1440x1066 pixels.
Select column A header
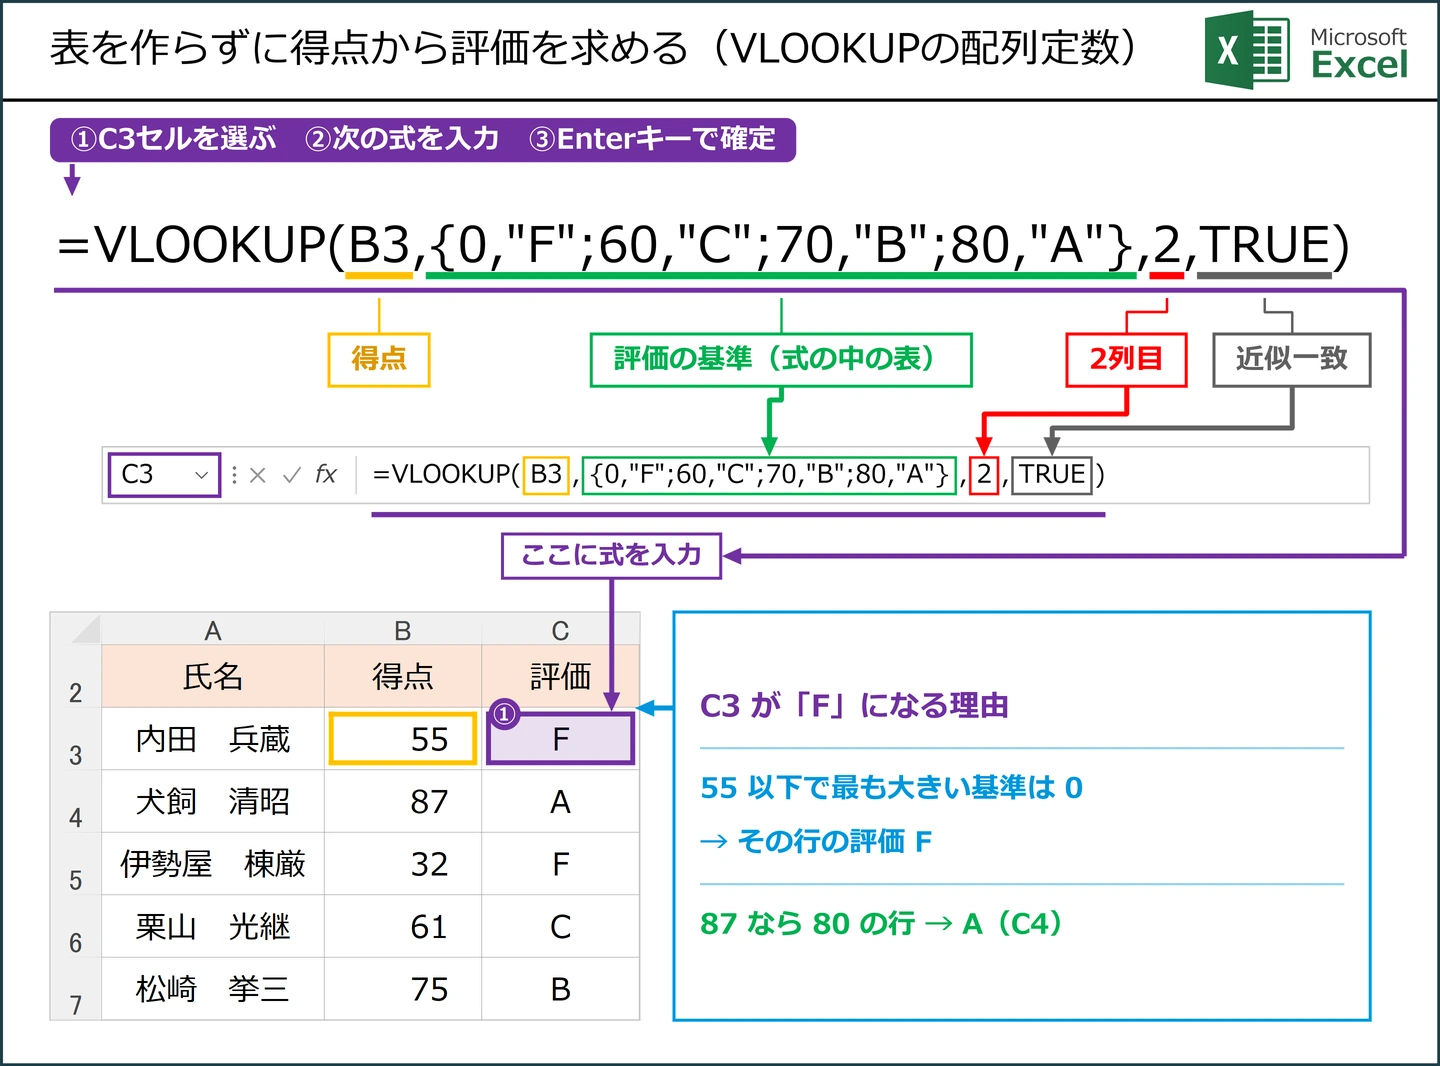213,630
